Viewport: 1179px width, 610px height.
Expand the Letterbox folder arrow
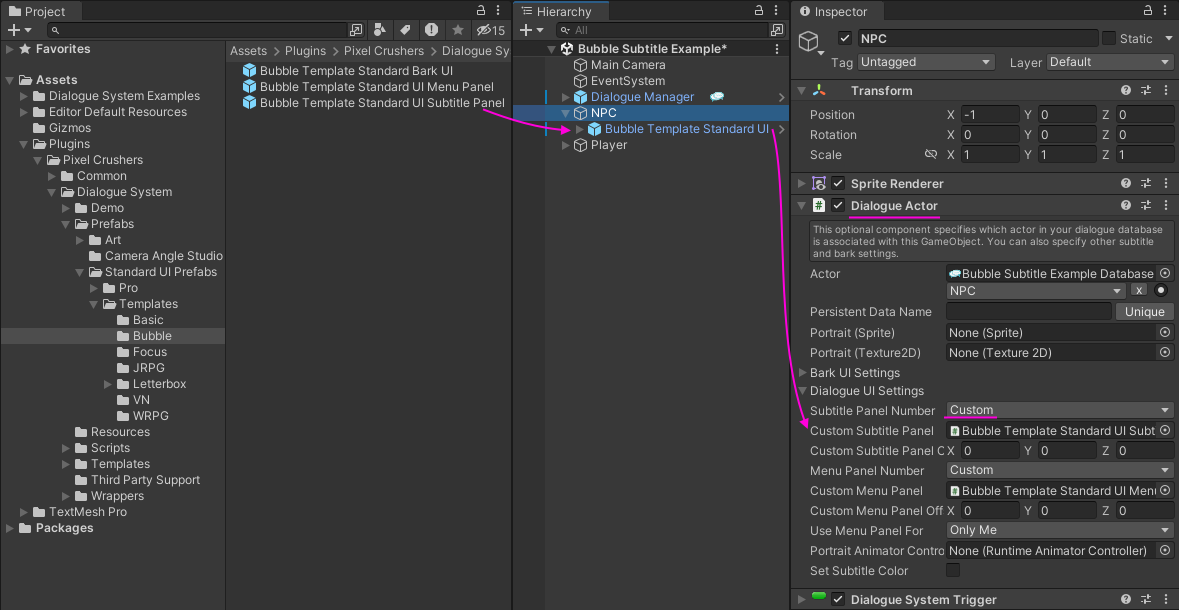(109, 384)
